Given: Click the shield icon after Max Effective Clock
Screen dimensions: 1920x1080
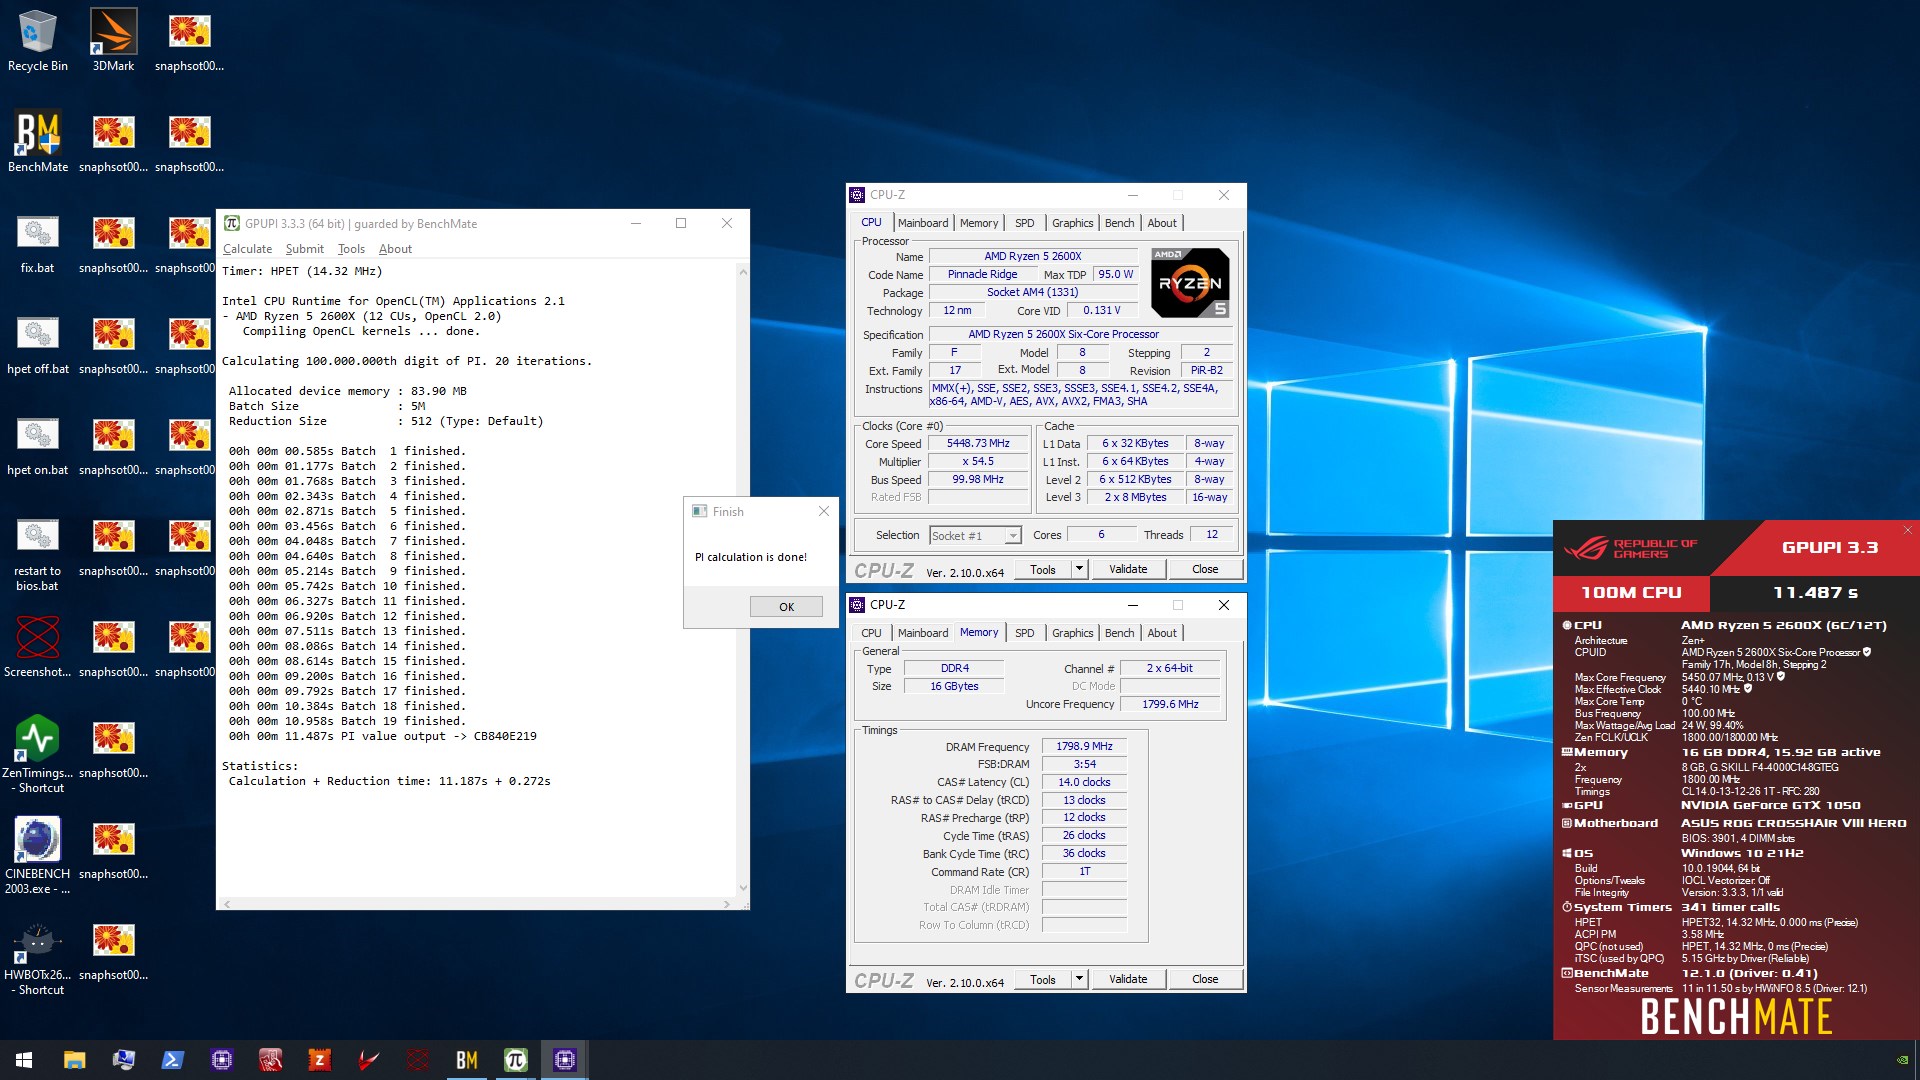Looking at the screenshot, I should click(x=1747, y=688).
